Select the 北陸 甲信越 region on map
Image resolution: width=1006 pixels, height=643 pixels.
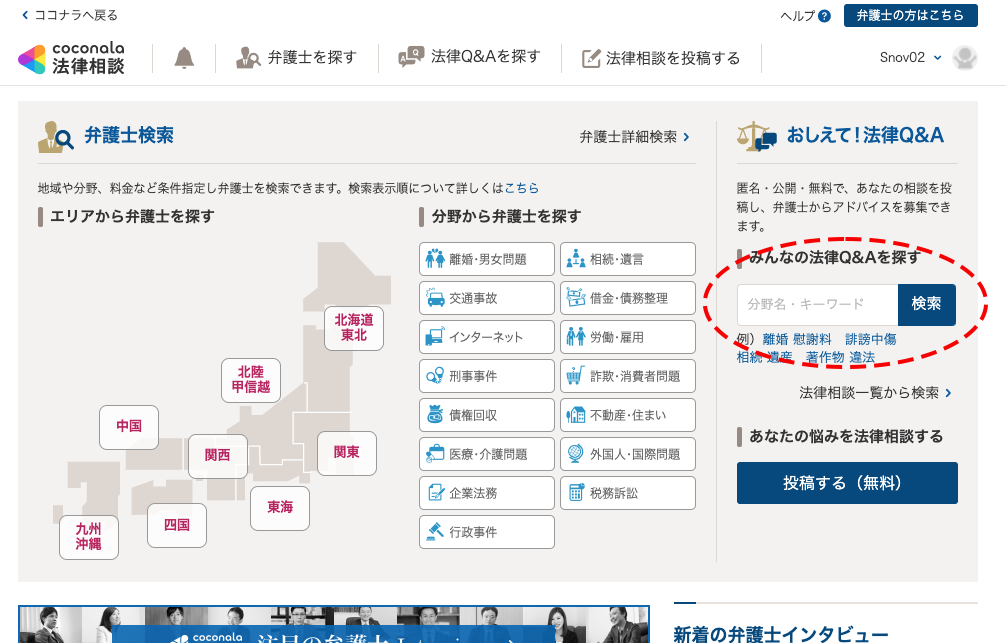251,380
